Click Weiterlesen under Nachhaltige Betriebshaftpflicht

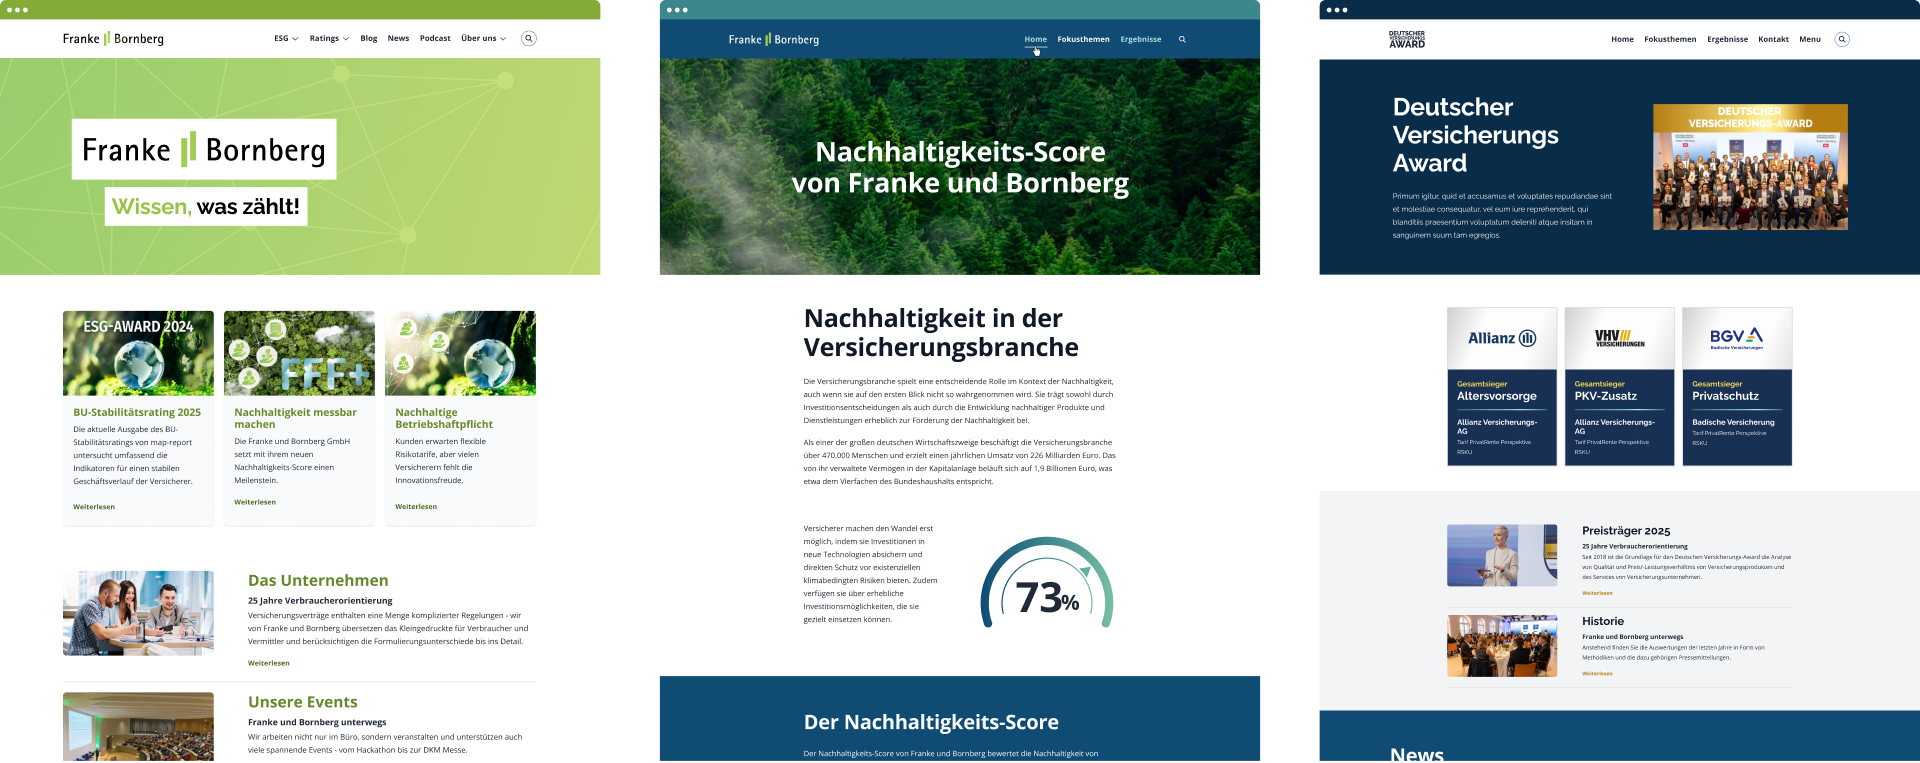tap(416, 507)
